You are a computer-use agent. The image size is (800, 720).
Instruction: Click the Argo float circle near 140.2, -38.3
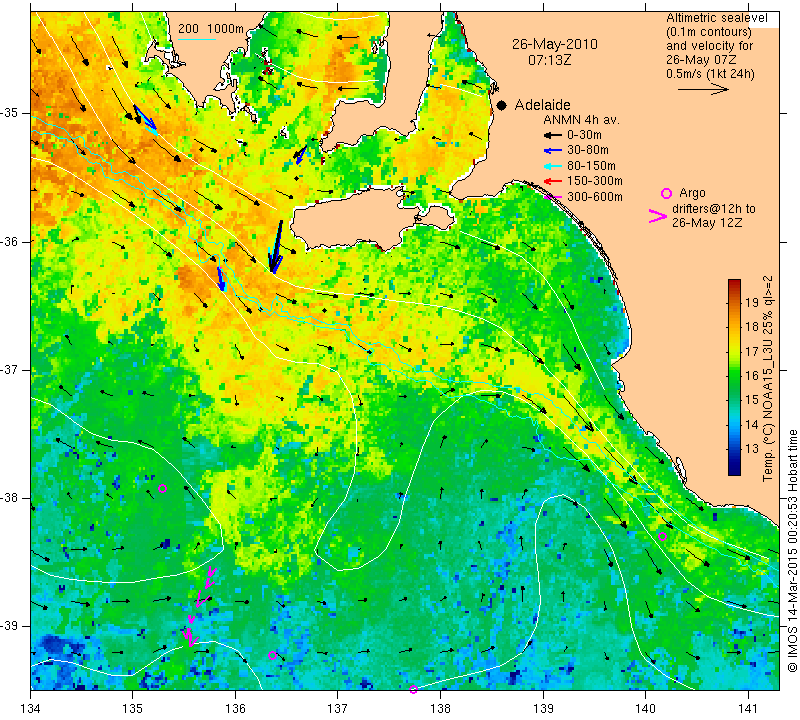point(662,536)
